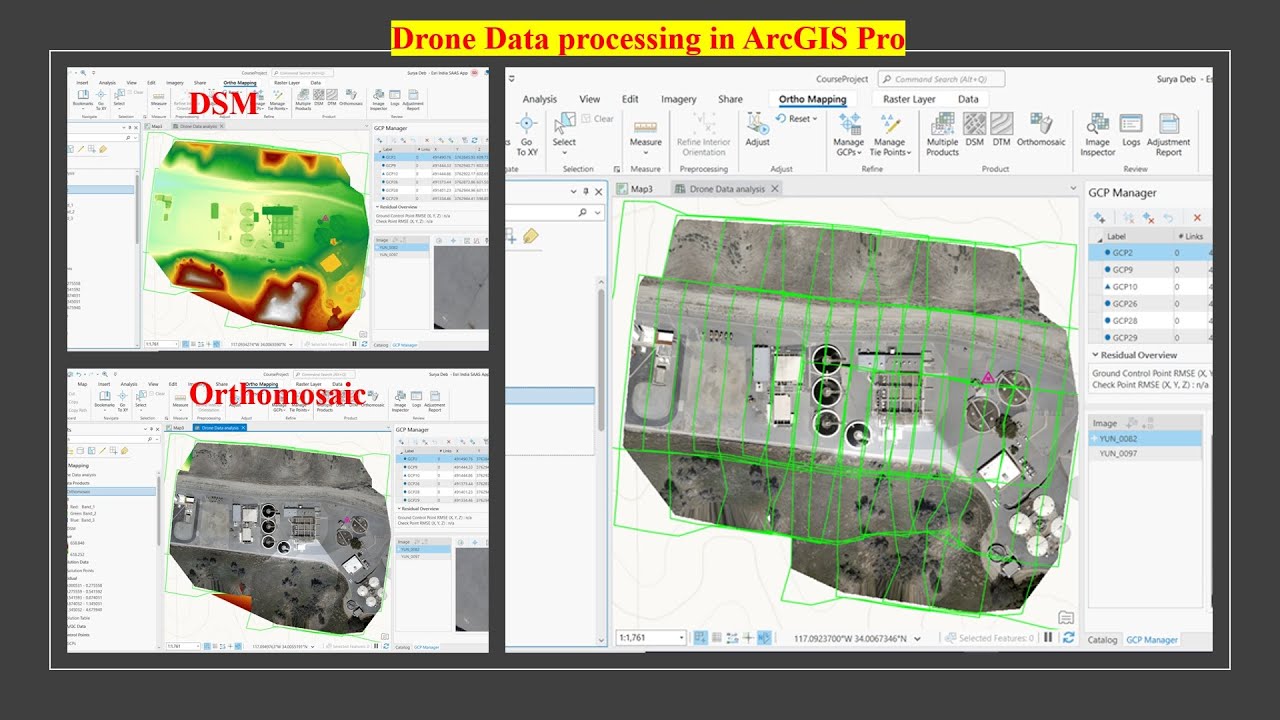Viewport: 1280px width, 720px height.
Task: Open the Image Inspector in the large window
Action: 1097,134
